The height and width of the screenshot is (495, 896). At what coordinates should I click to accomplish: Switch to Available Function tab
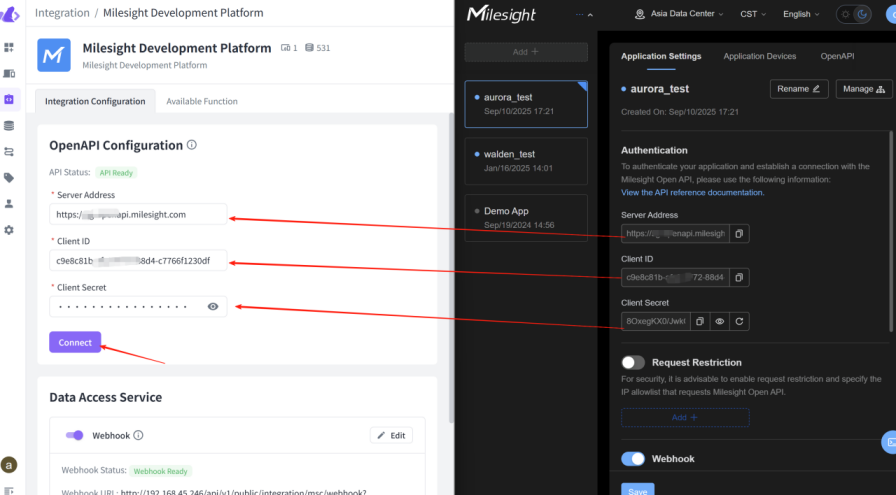pyautogui.click(x=202, y=101)
